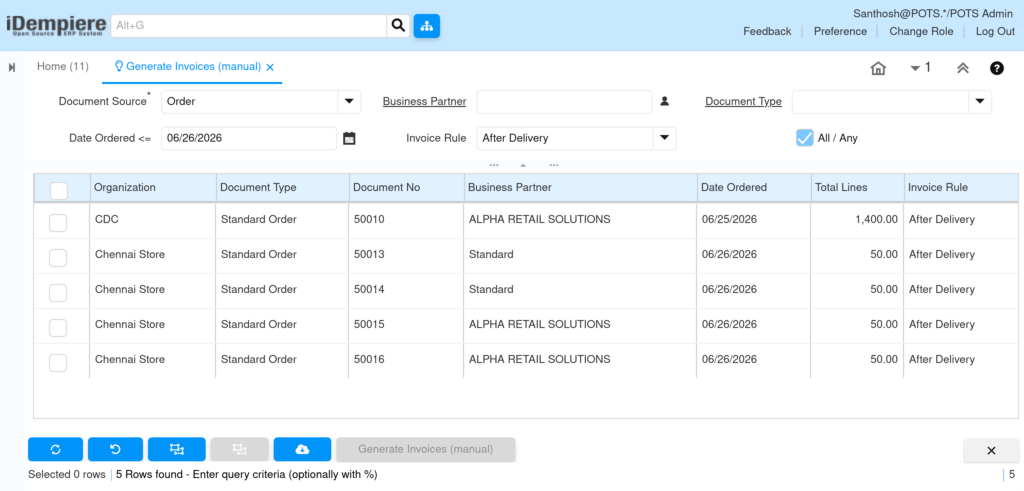
Task: Sort by the Document No column header
Action: [407, 187]
